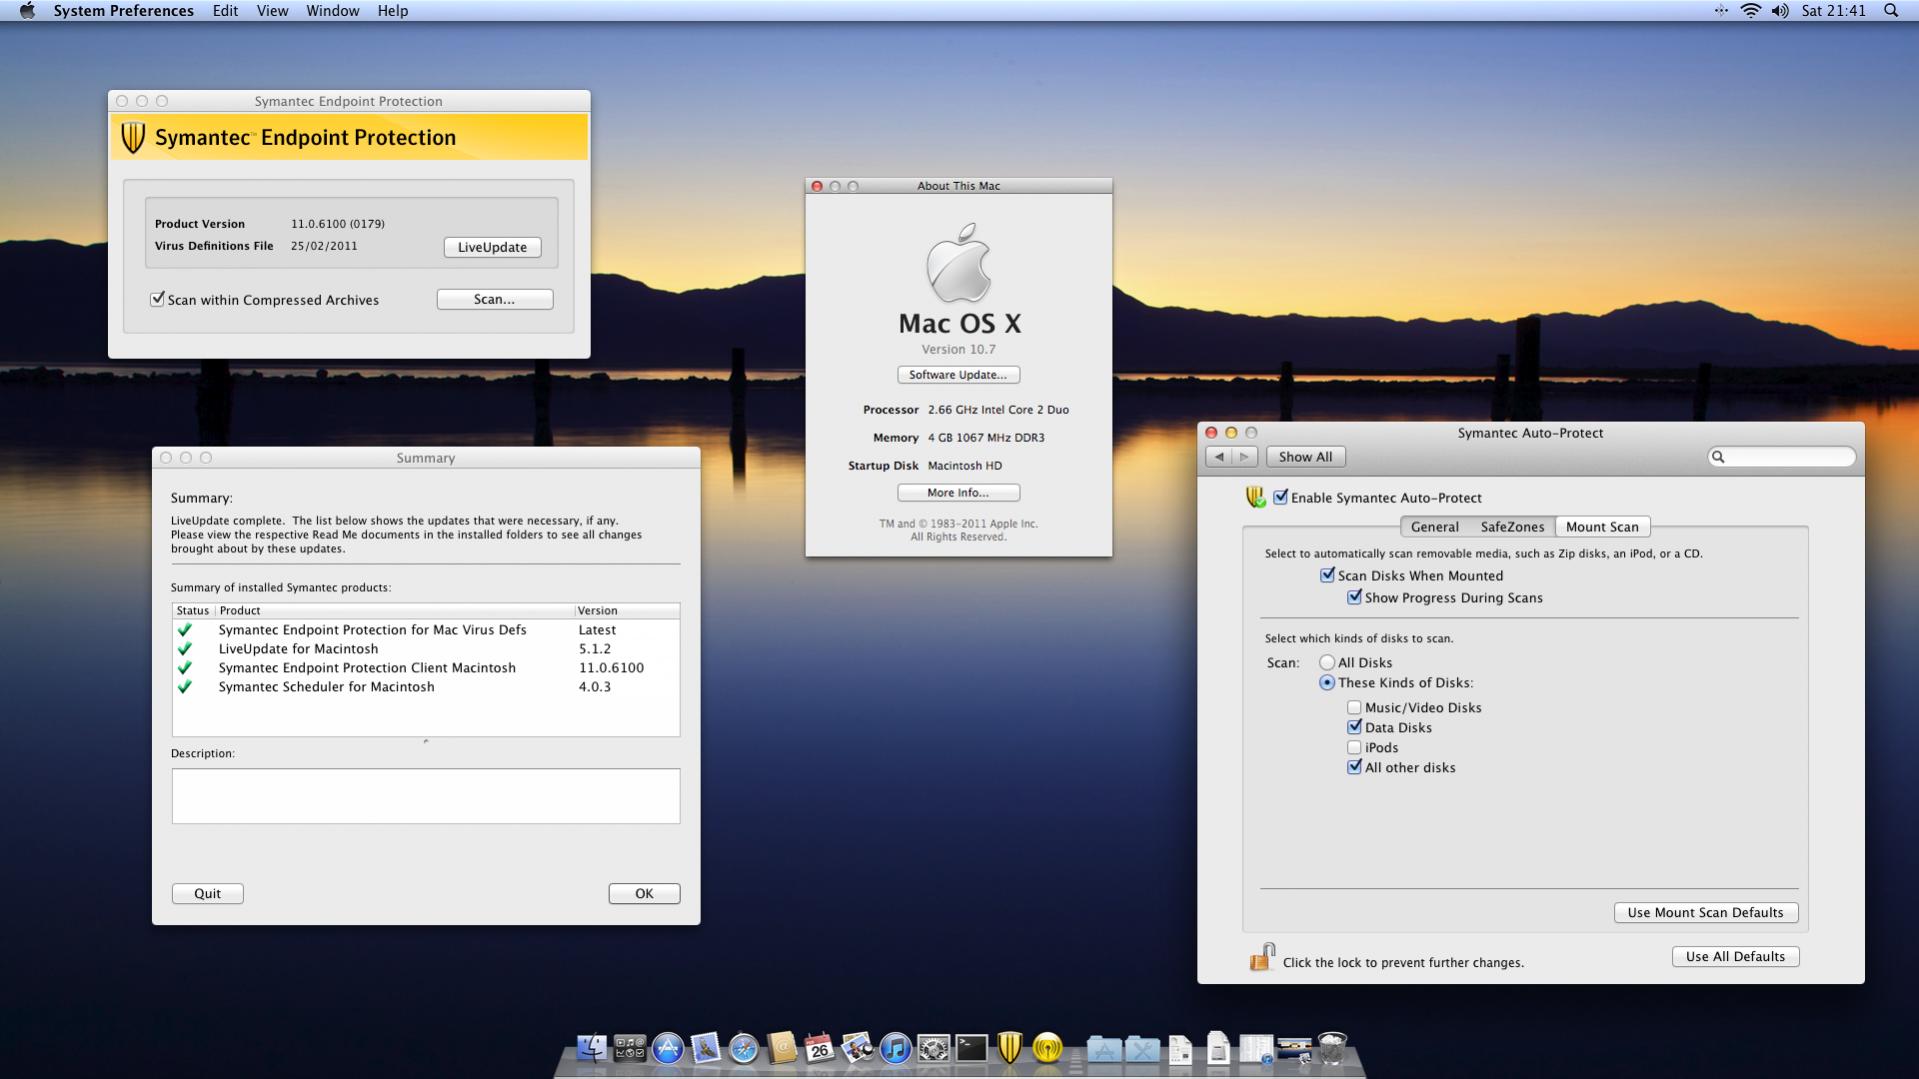
Task: Click Version 10.7 text in About This Mac
Action: pyautogui.click(x=958, y=349)
